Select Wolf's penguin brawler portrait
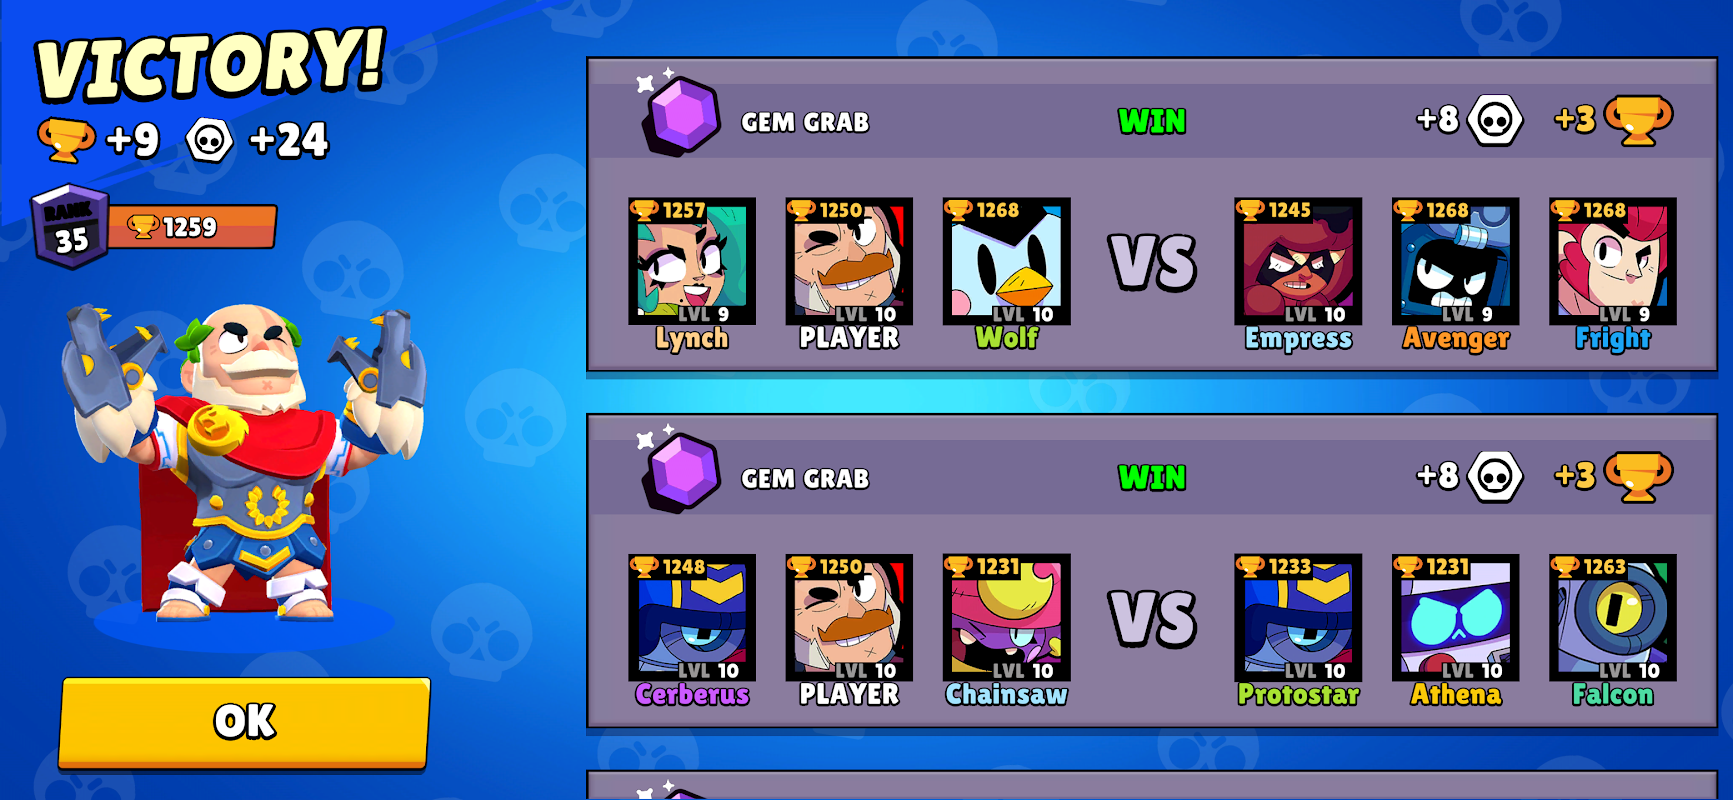The image size is (1733, 800). point(1006,261)
